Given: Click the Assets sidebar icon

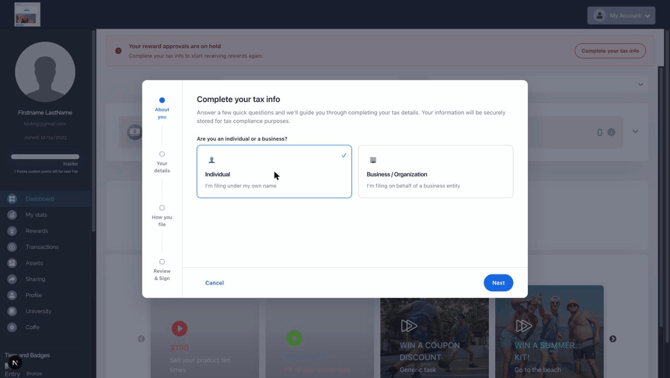Looking at the screenshot, I should coord(12,263).
